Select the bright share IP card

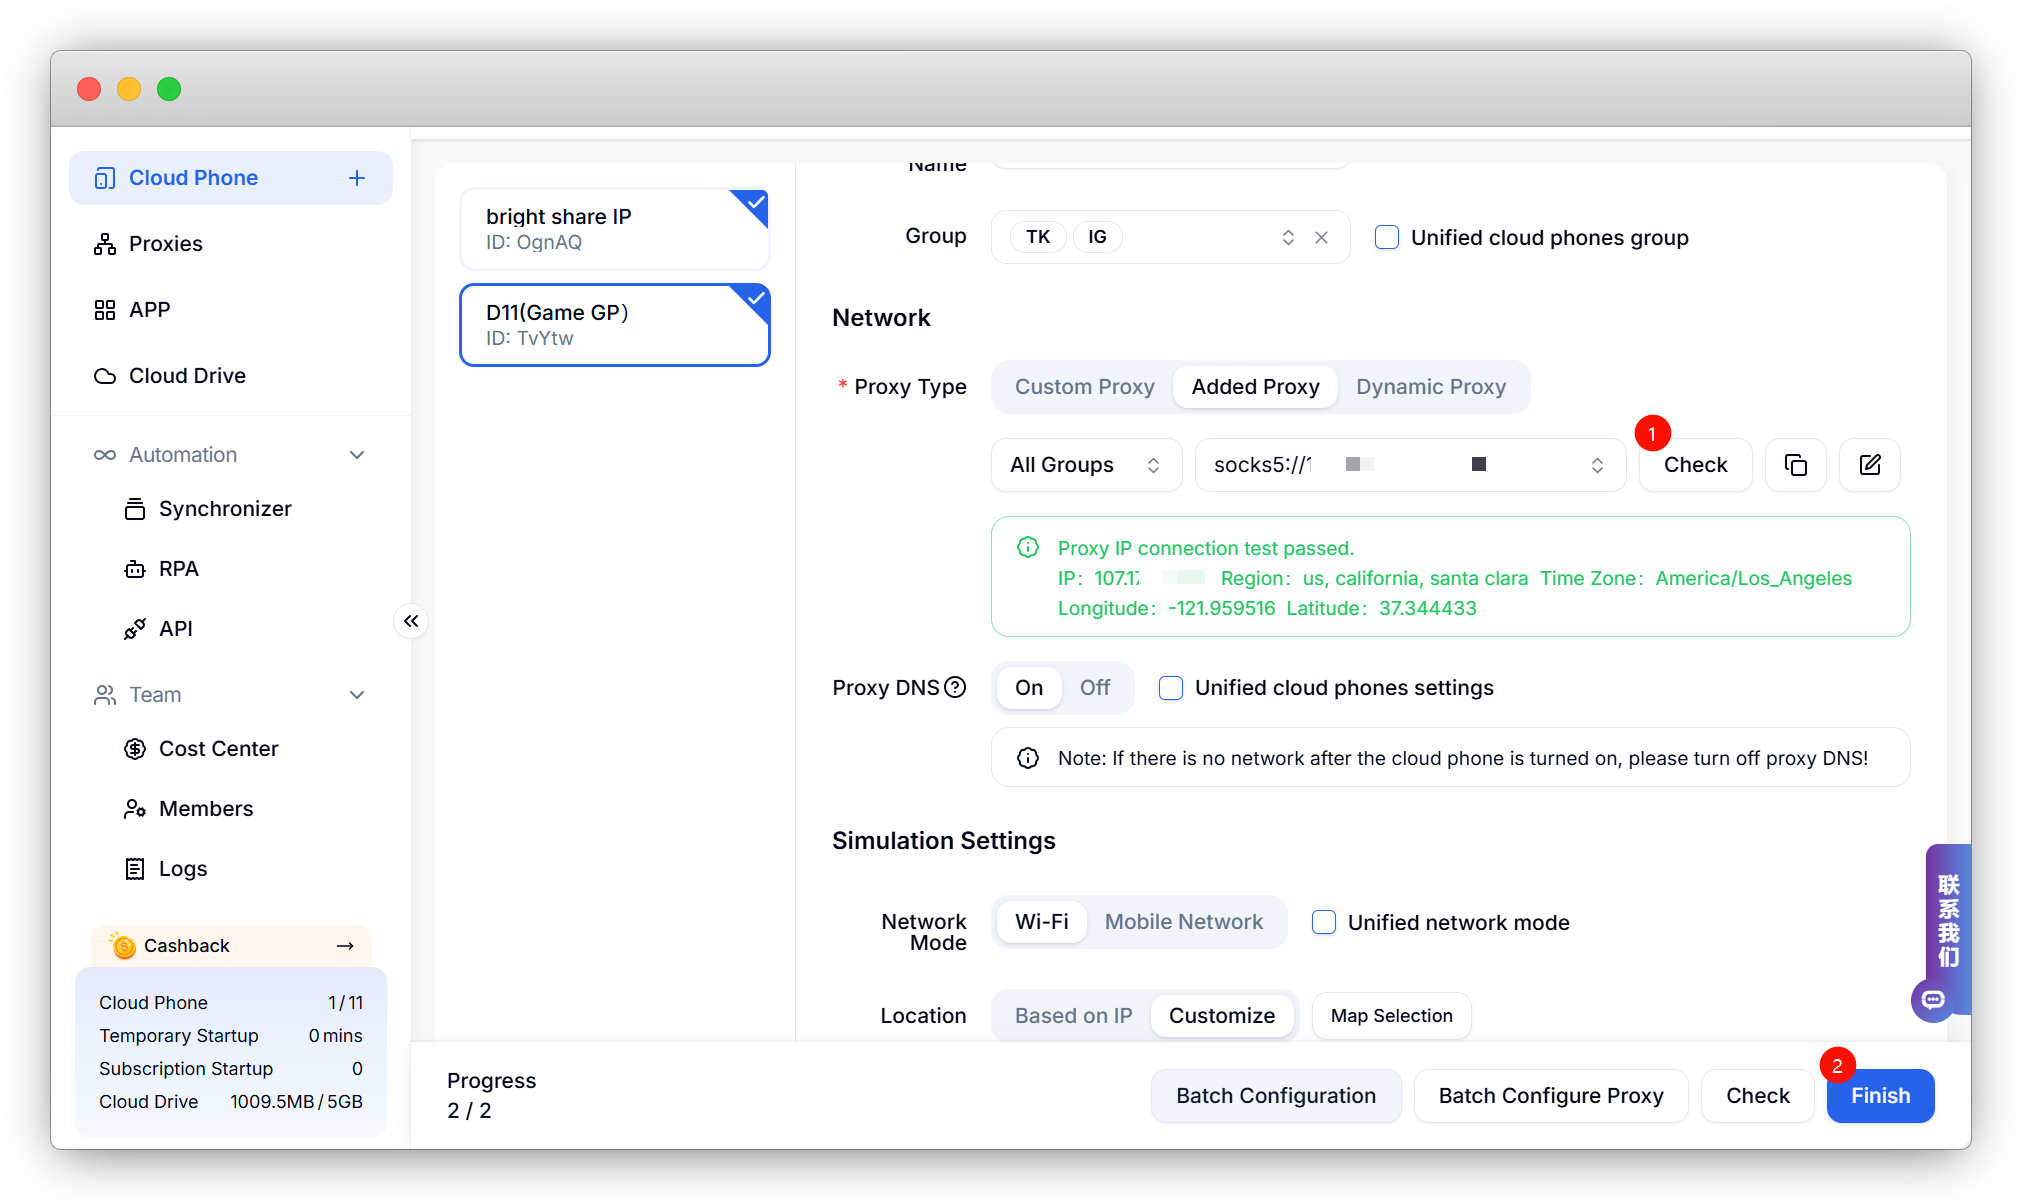(x=614, y=229)
